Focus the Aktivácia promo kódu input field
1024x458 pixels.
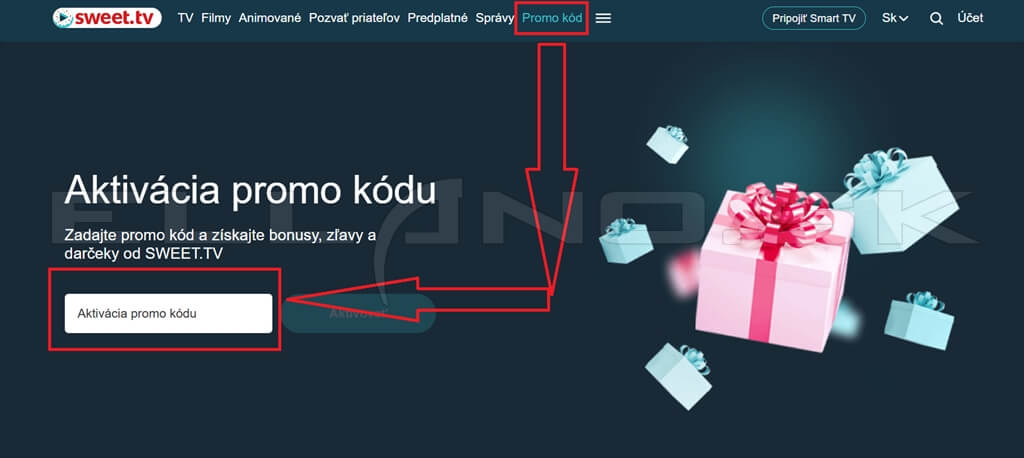click(x=168, y=314)
